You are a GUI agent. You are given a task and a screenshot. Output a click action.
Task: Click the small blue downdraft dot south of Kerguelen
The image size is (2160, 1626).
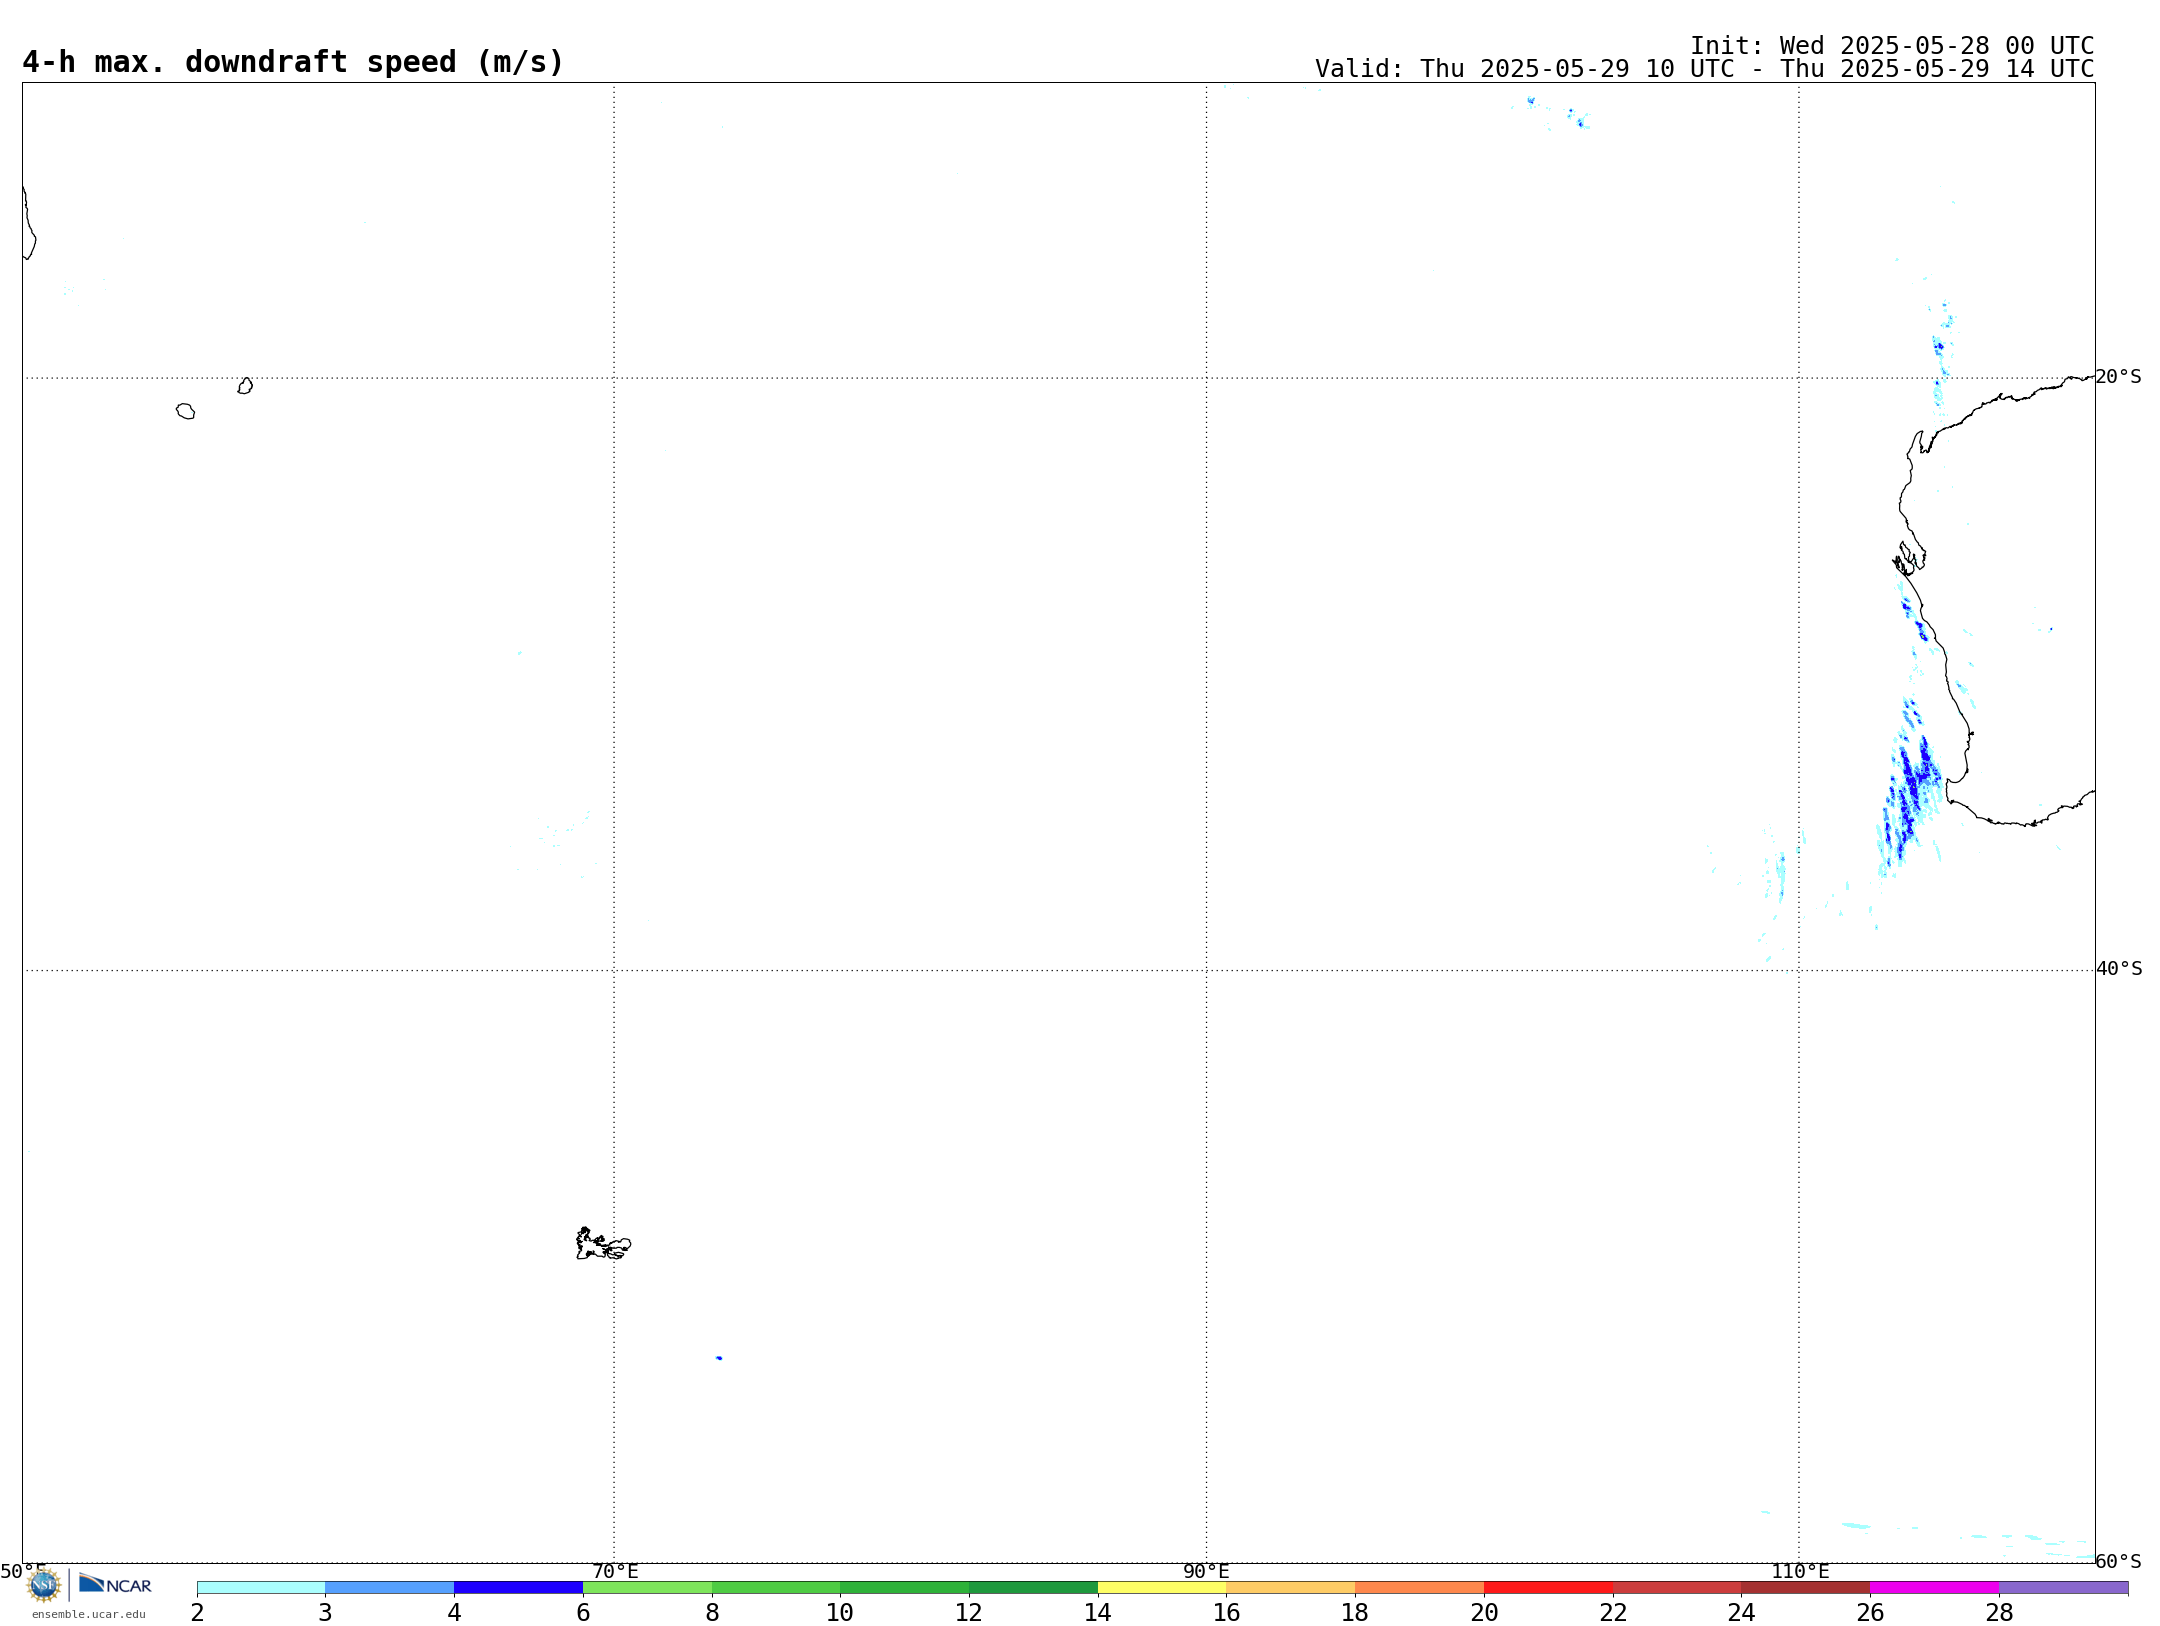[719, 1358]
